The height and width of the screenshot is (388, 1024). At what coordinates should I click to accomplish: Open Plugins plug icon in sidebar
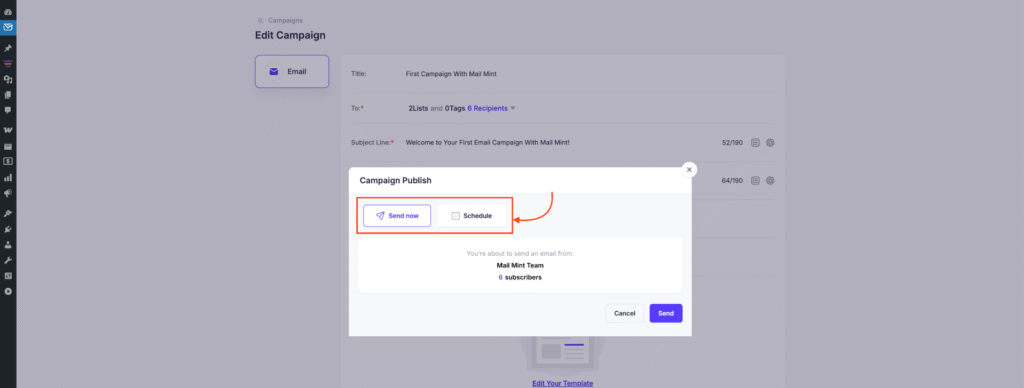click(8, 229)
